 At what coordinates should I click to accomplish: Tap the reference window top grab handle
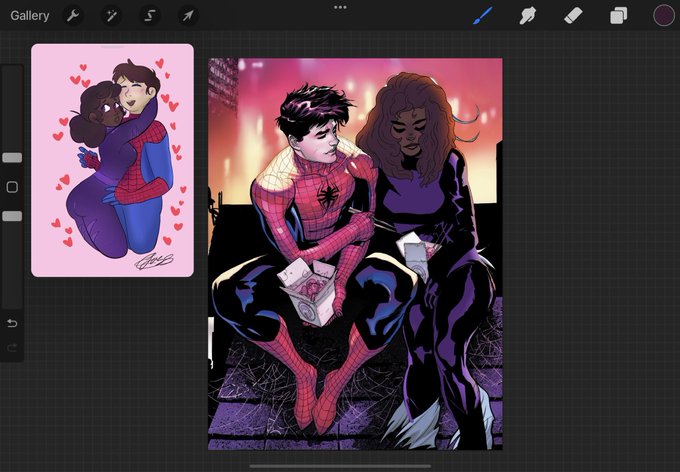click(x=112, y=46)
